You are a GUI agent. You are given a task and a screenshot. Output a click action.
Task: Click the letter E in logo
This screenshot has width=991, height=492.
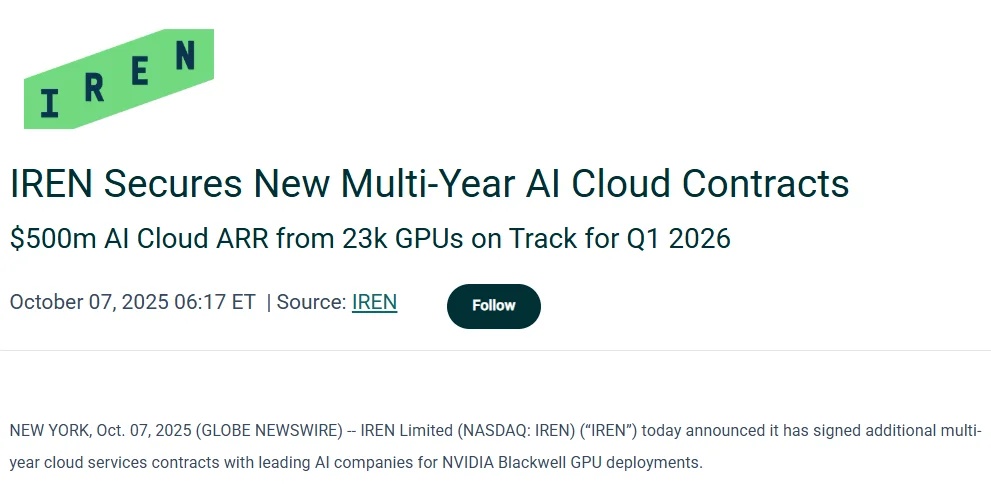(x=140, y=72)
